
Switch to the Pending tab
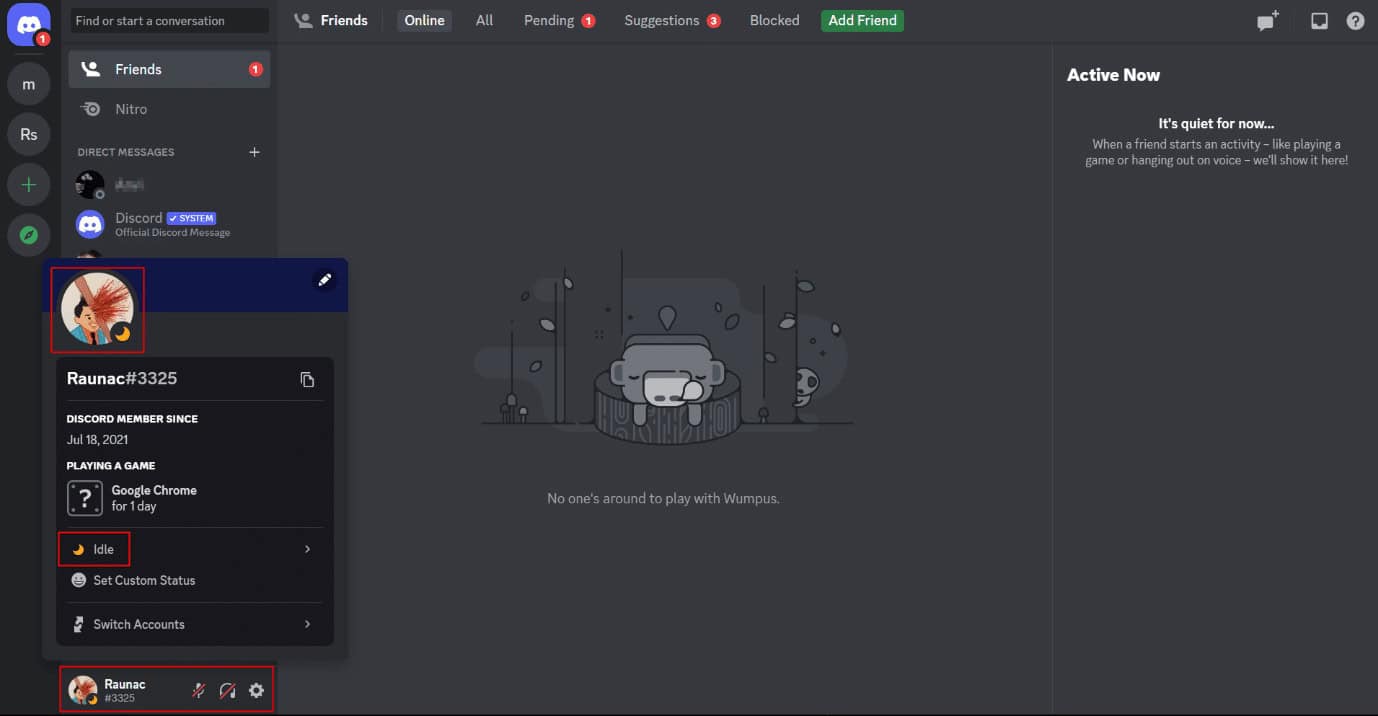click(x=549, y=20)
